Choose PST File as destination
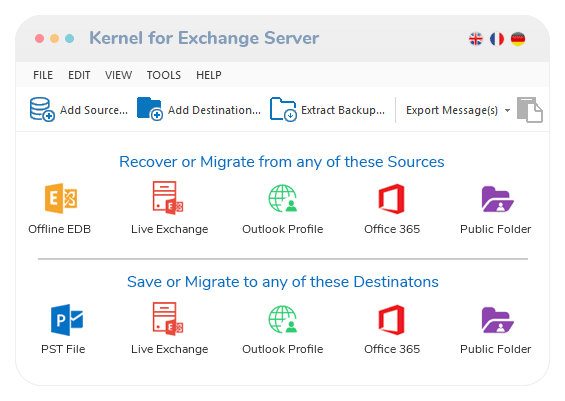This screenshot has width=565, height=401. [x=67, y=320]
